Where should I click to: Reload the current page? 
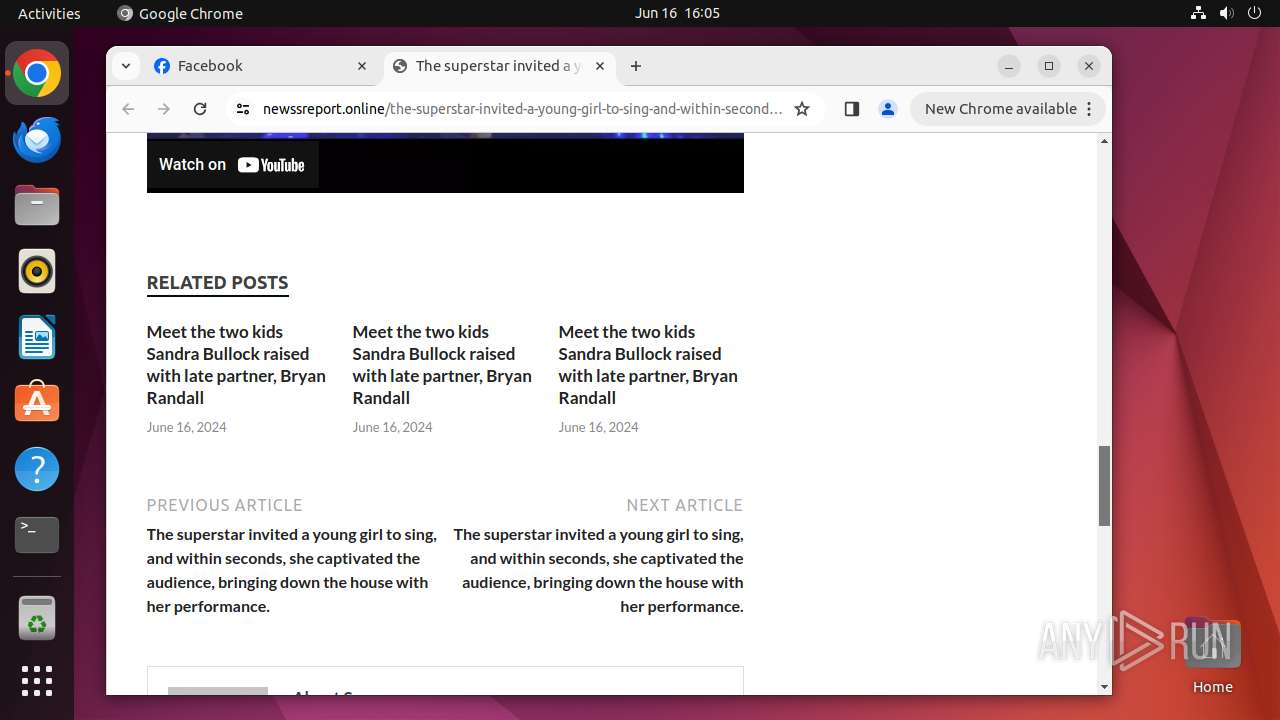tap(200, 109)
